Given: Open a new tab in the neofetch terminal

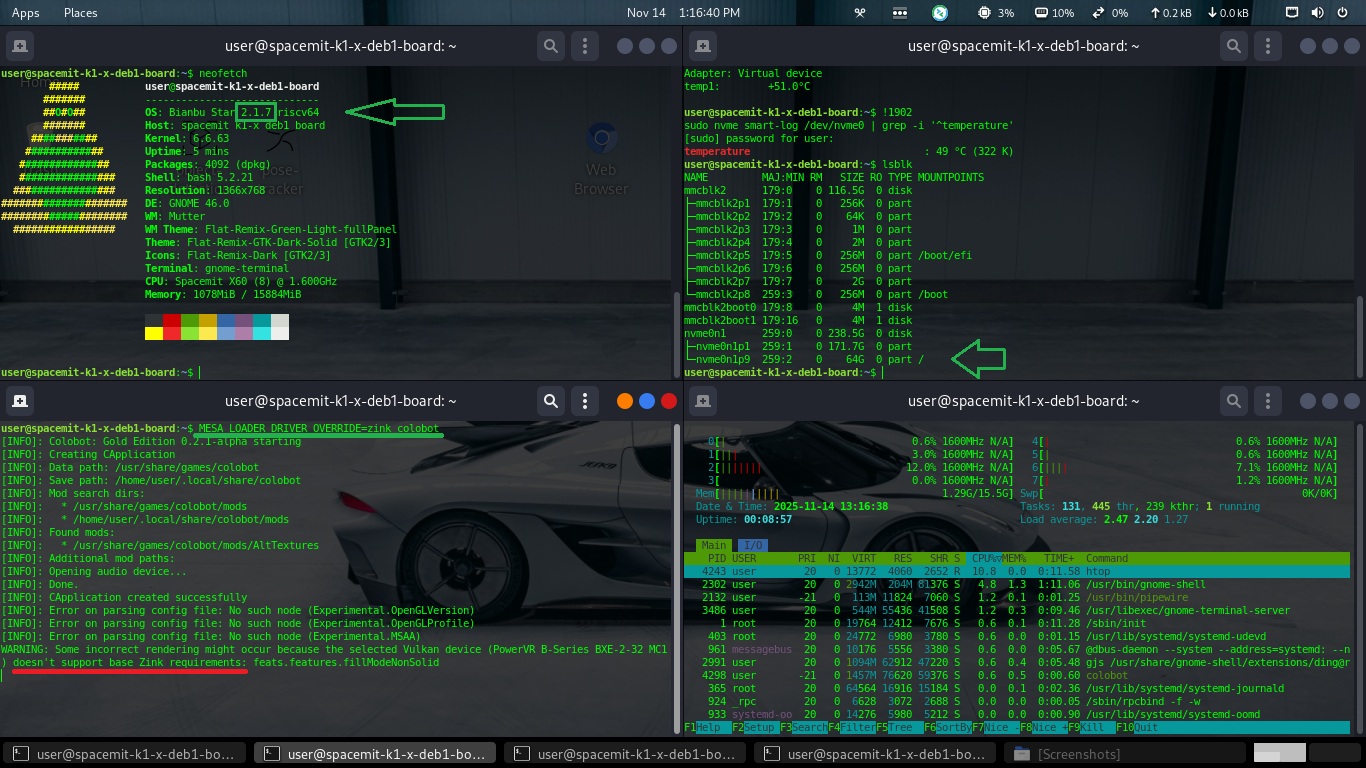Looking at the screenshot, I should (20, 46).
